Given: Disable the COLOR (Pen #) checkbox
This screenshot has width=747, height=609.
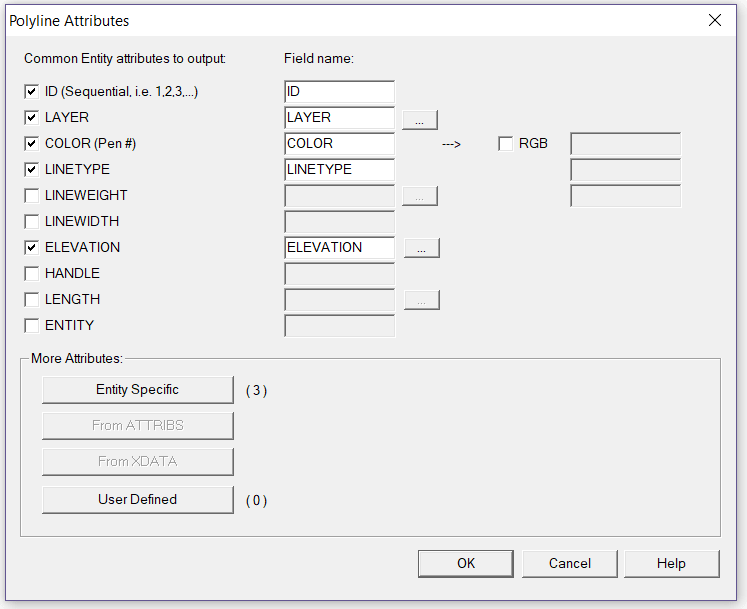Looking at the screenshot, I should (31, 143).
